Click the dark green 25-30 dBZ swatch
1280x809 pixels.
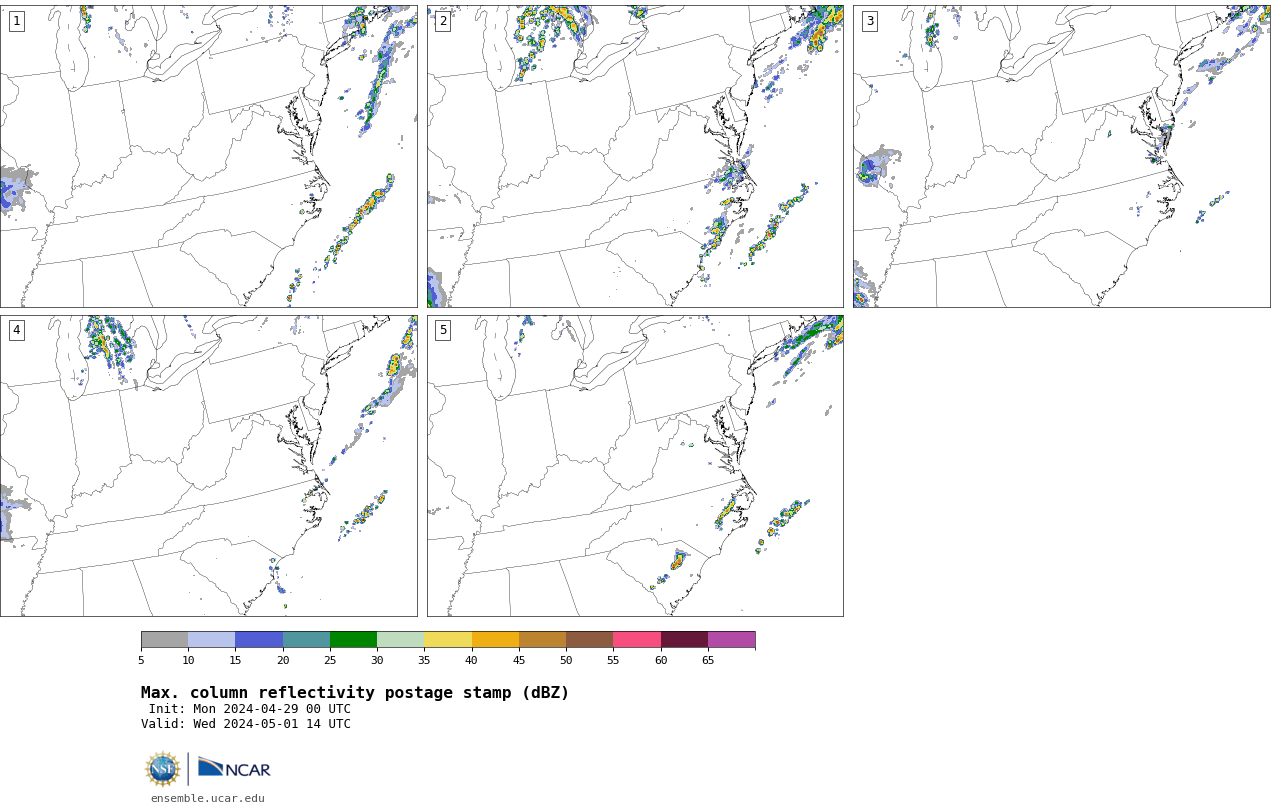tap(353, 640)
